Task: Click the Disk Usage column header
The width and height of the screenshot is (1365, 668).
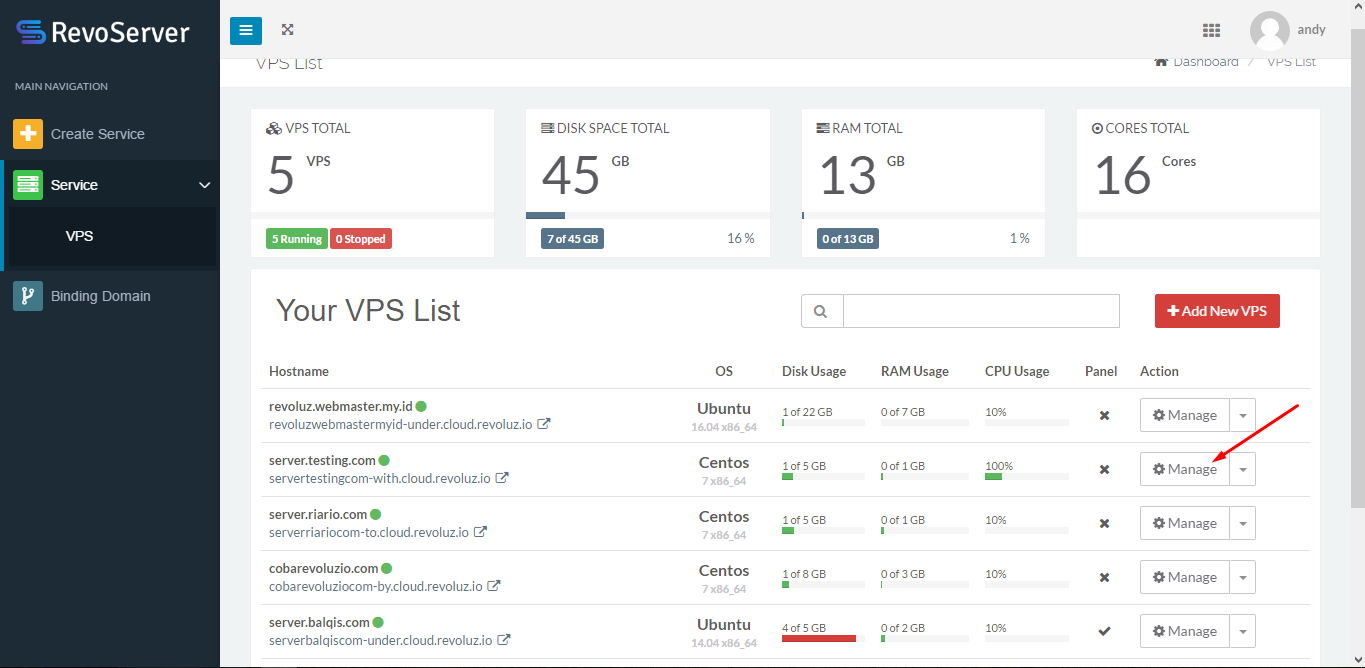Action: tap(814, 371)
